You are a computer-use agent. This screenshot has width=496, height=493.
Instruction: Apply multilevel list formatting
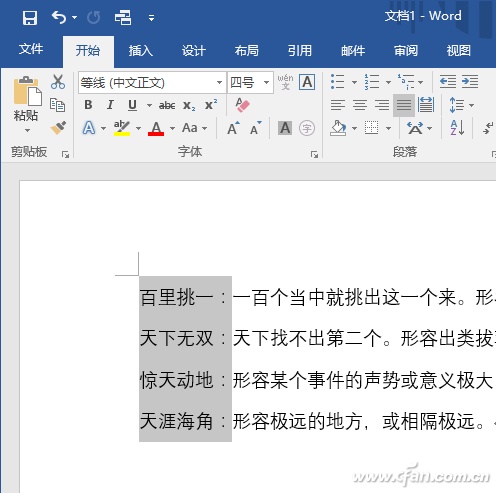click(406, 82)
